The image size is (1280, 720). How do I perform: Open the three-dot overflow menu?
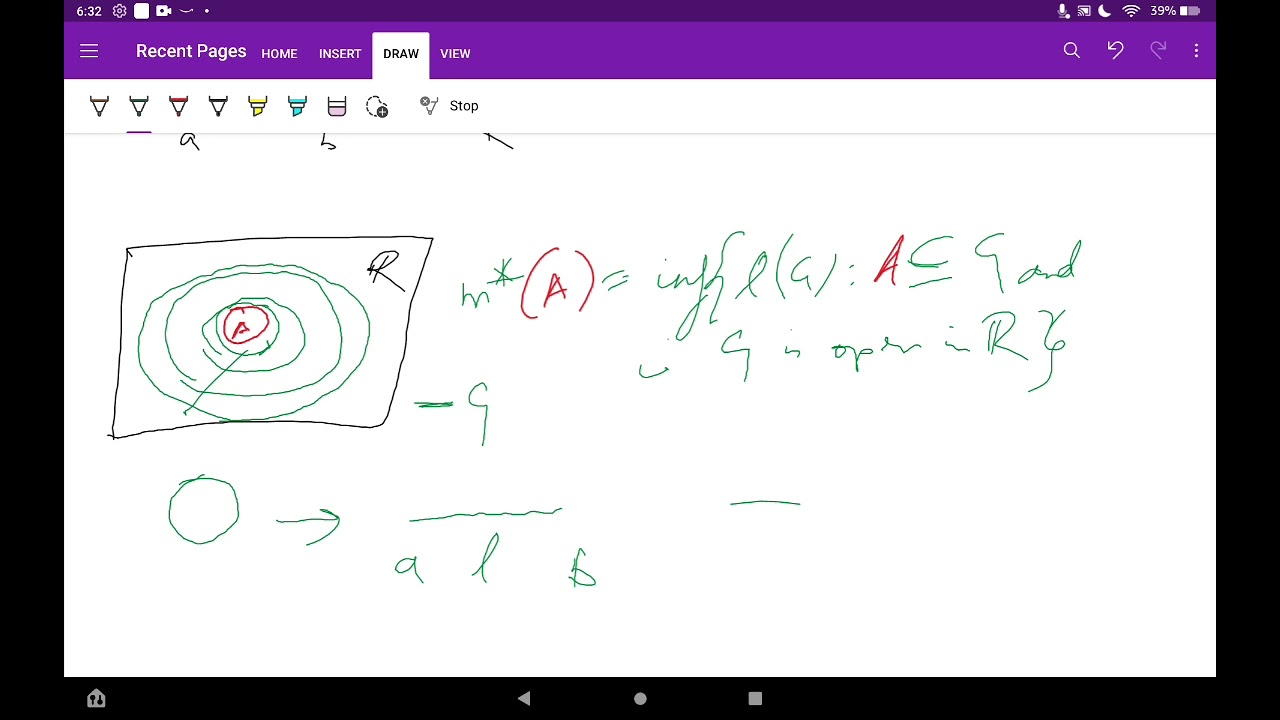(x=1196, y=50)
